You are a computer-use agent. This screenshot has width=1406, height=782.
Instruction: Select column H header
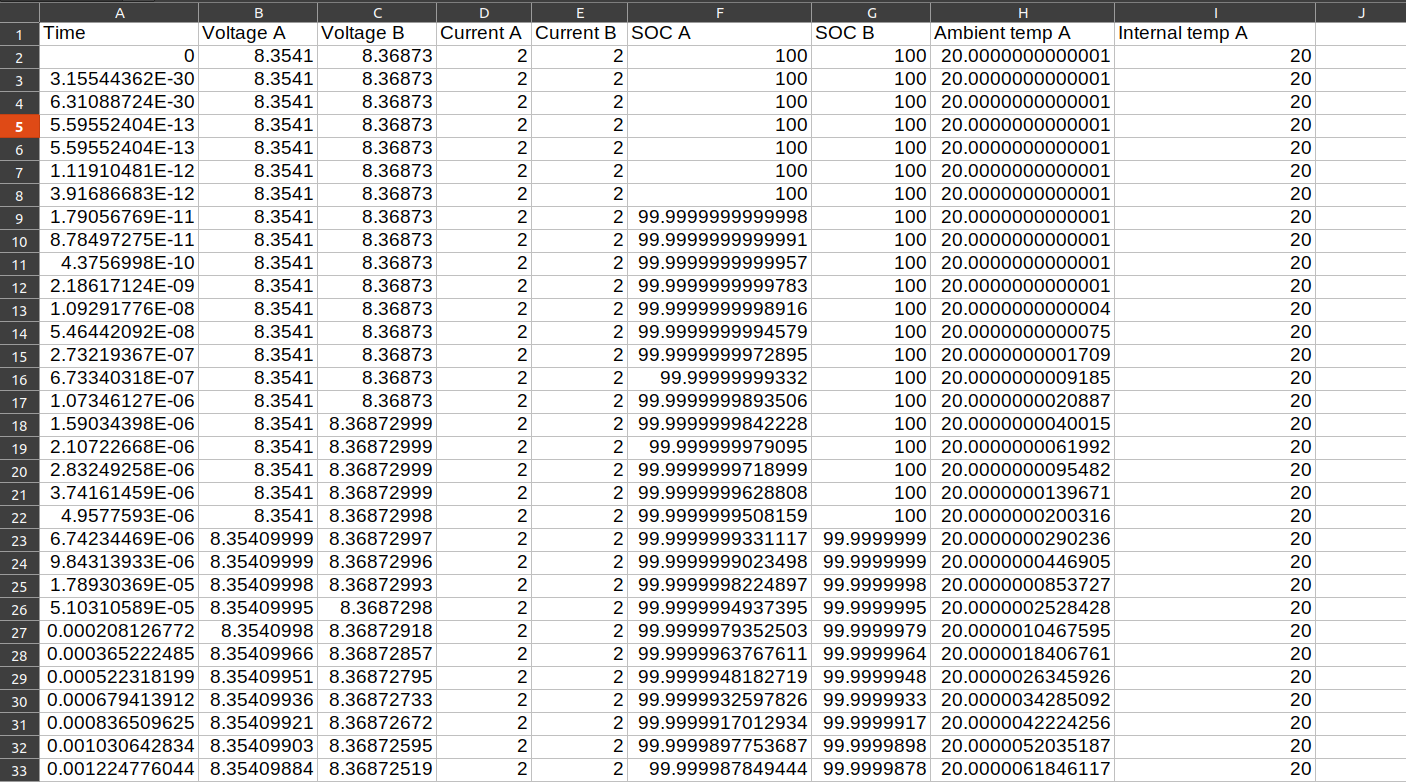(x=1022, y=11)
